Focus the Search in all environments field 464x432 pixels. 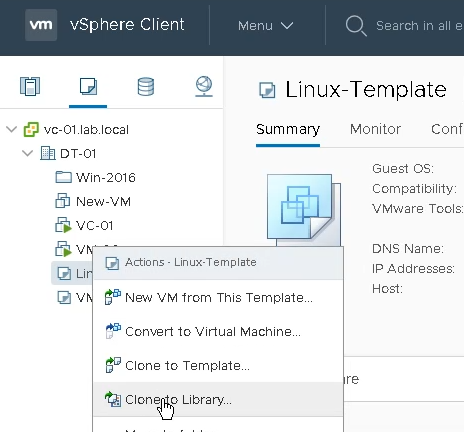[420, 26]
